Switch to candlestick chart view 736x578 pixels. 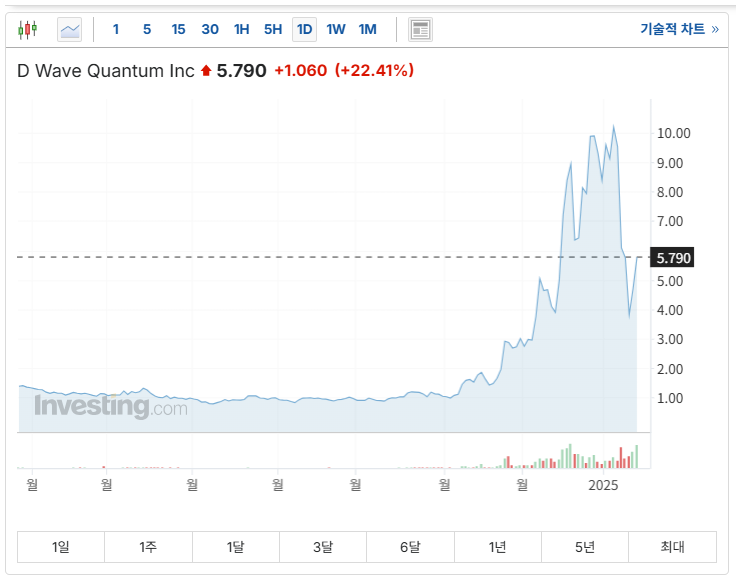(27, 30)
